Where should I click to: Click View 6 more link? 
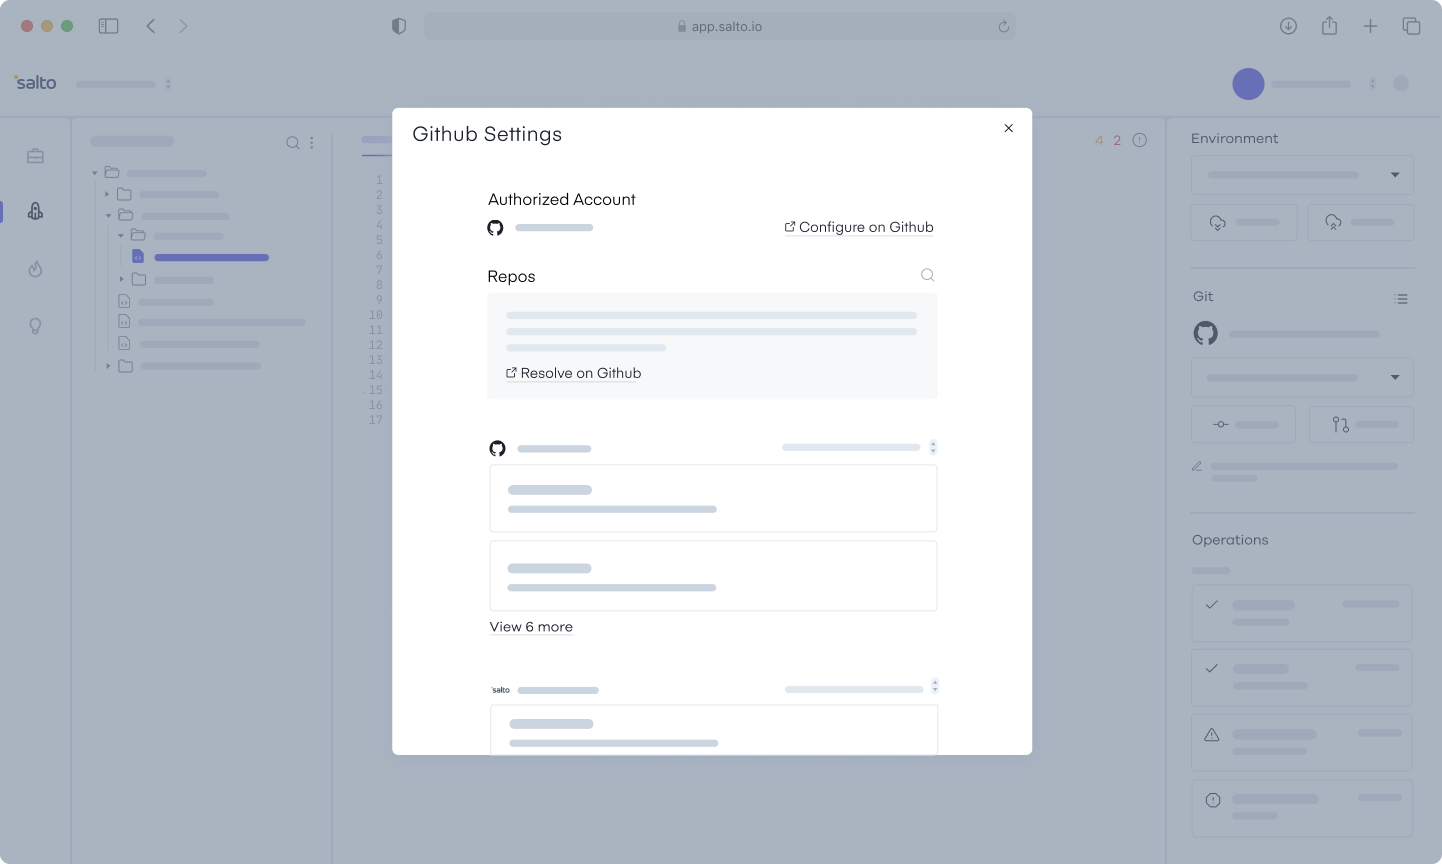coord(531,627)
